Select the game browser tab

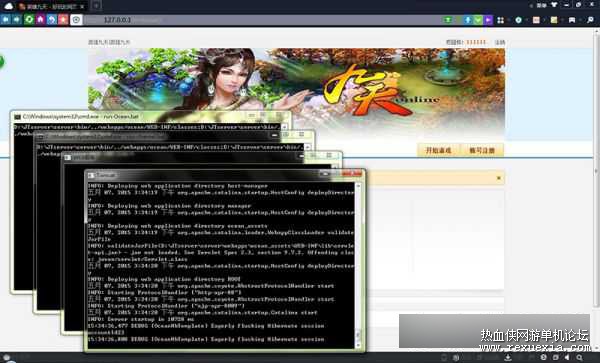(x=52, y=6)
